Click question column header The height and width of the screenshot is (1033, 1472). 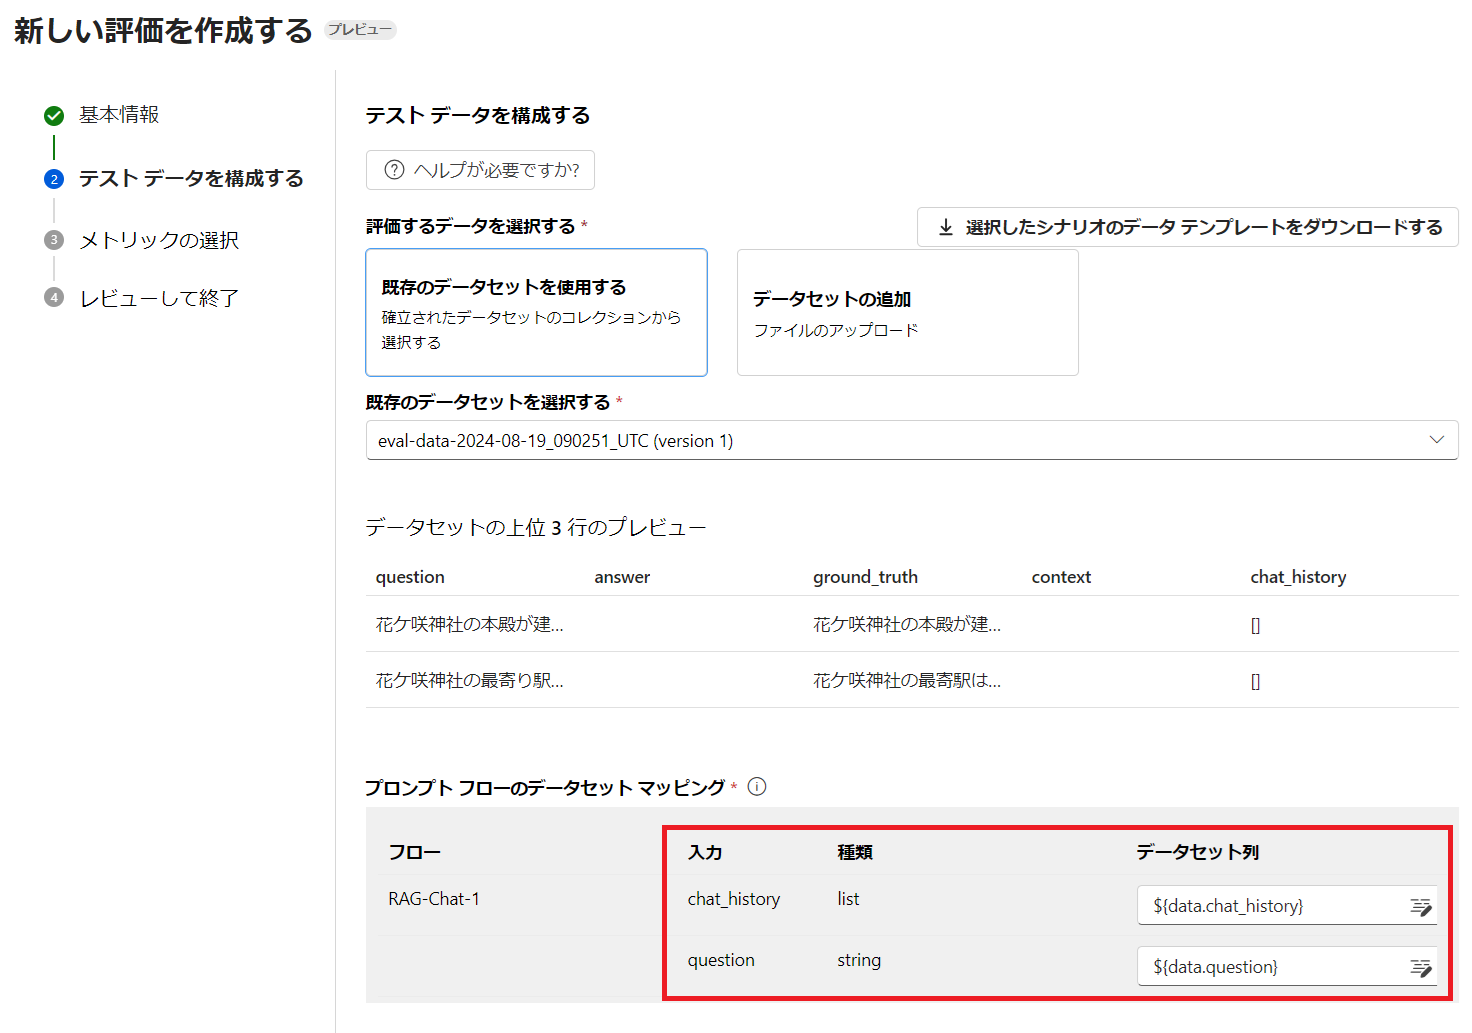[410, 577]
